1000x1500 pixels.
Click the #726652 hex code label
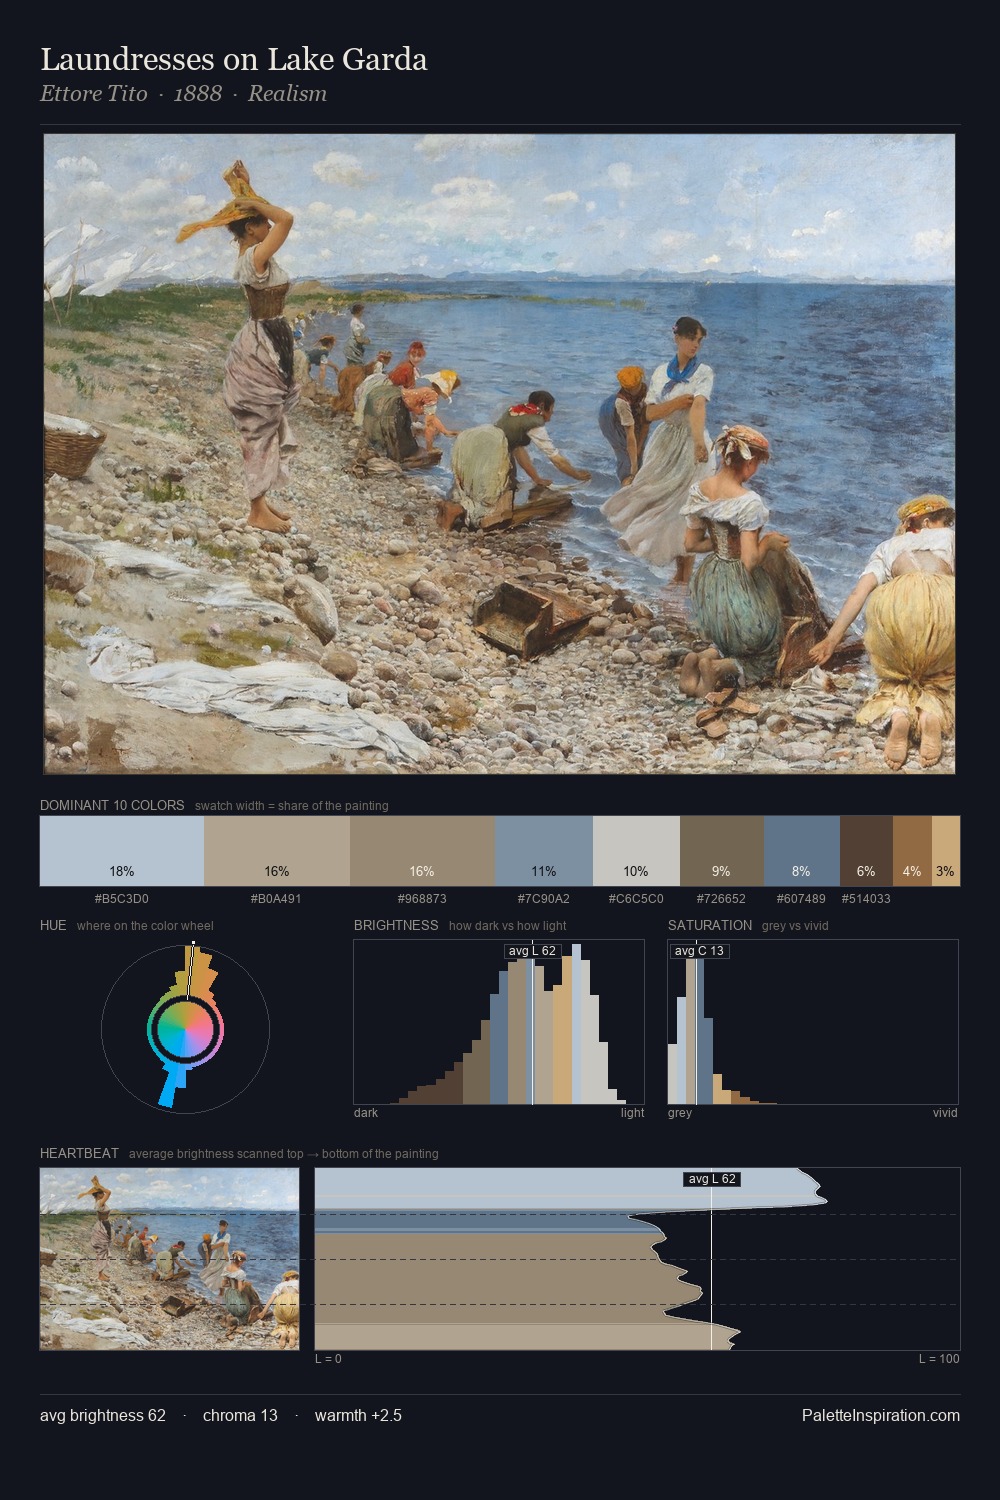722,899
